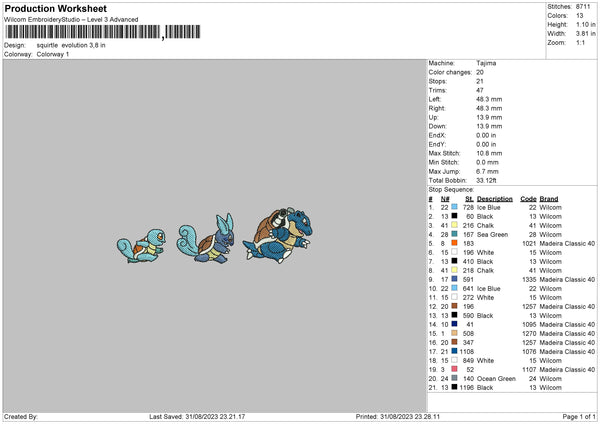The image size is (600, 424).
Task: Select the Wartortle embroidery figure
Action: coord(205,238)
